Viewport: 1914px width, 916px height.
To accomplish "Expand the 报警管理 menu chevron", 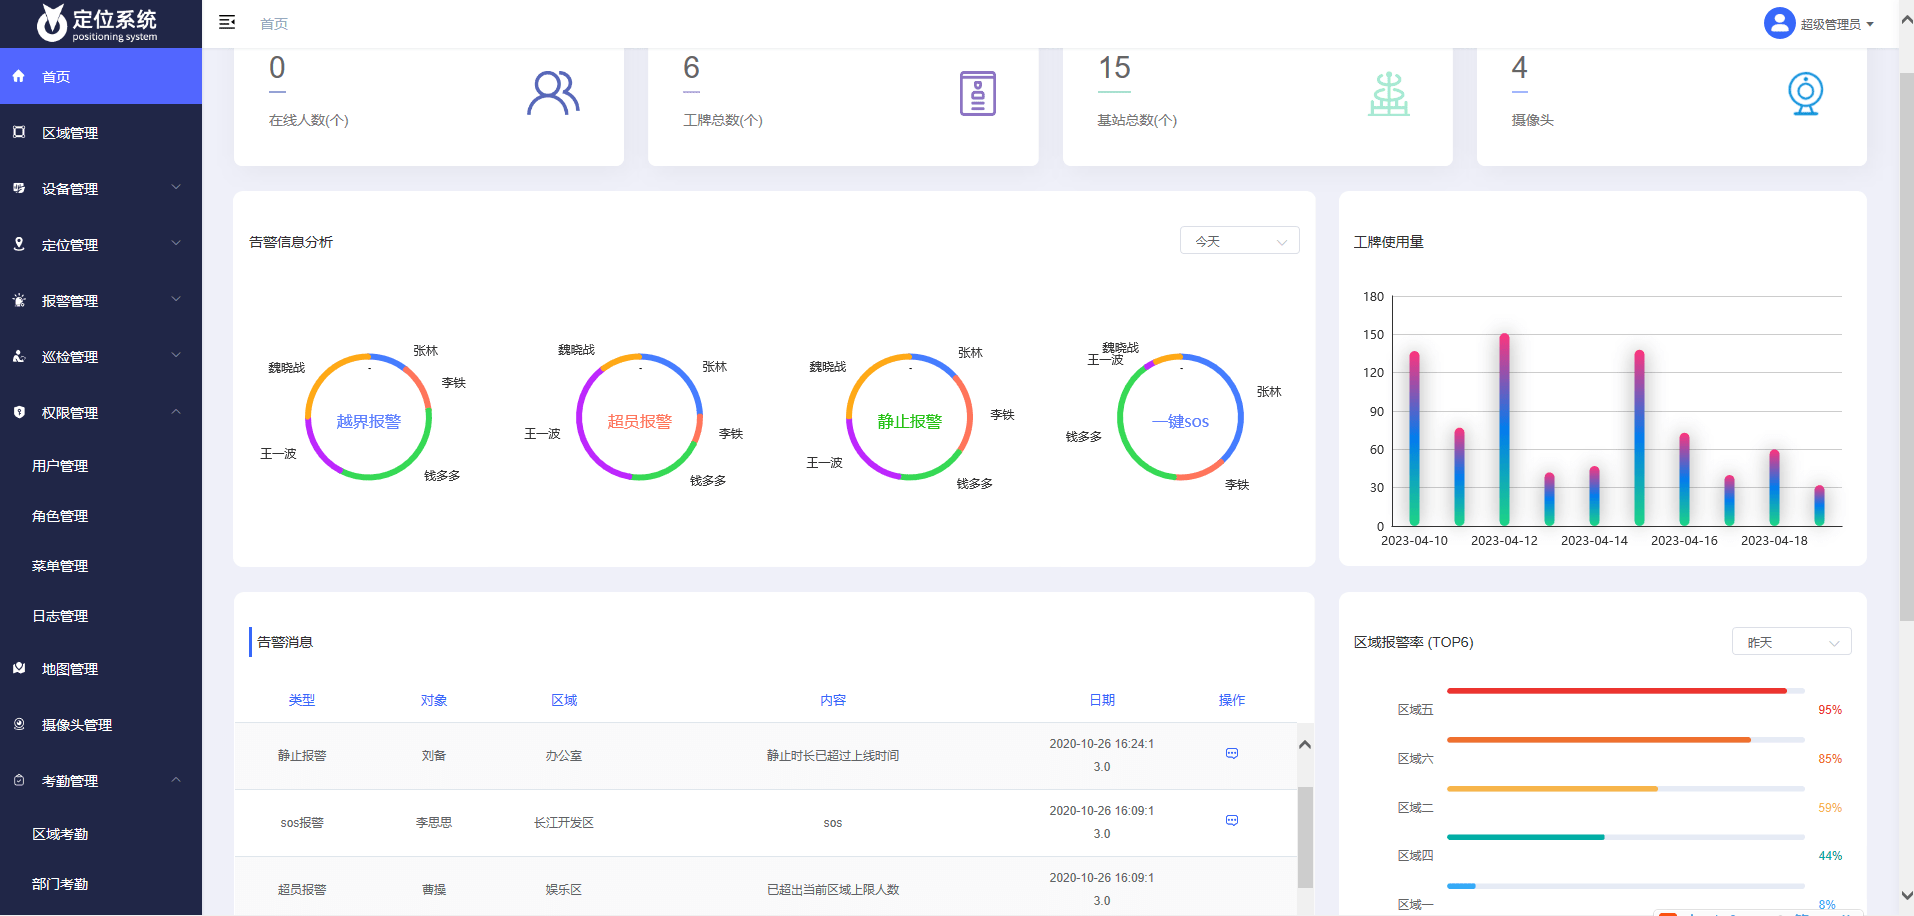I will 176,299.
